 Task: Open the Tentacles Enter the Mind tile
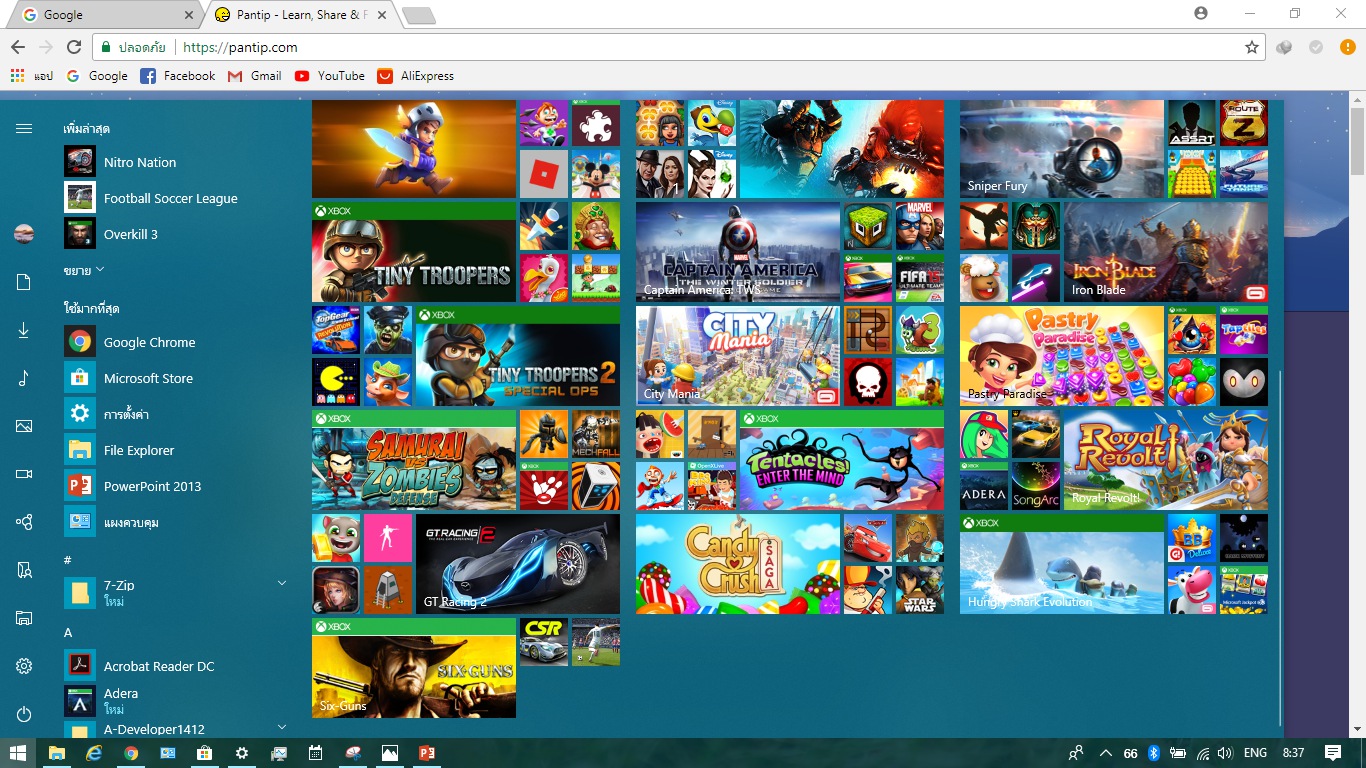pyautogui.click(x=842, y=460)
